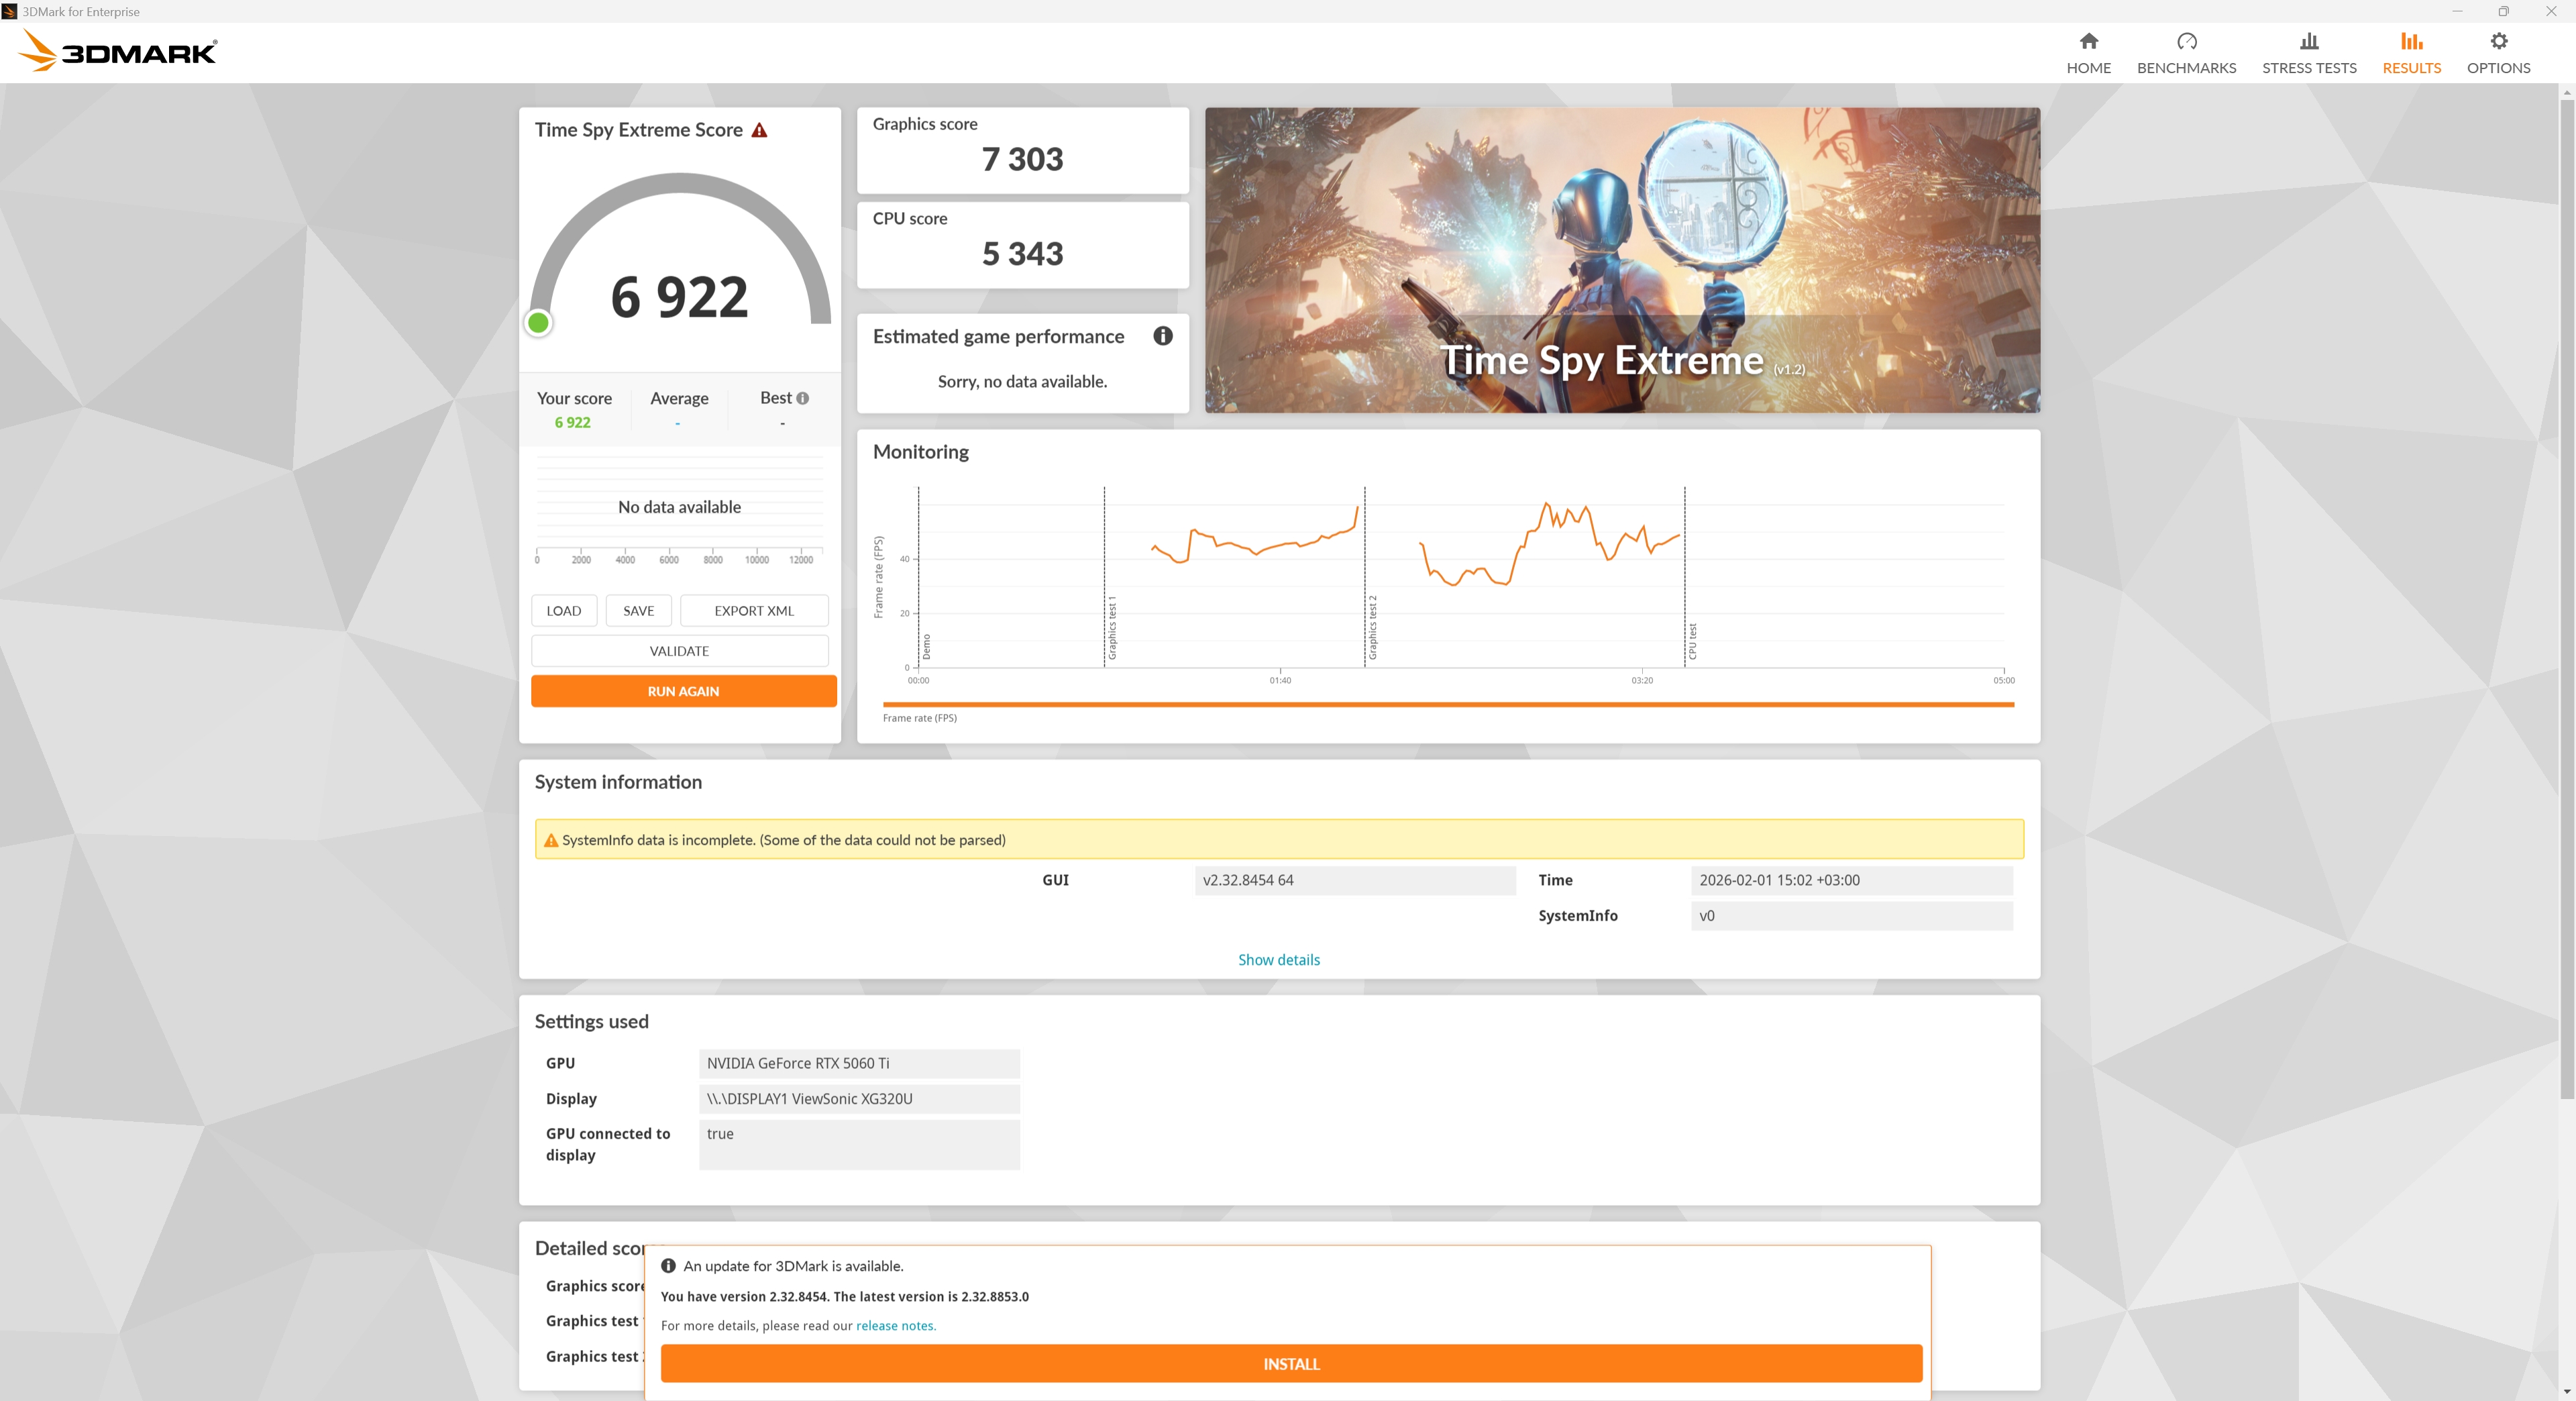Image resolution: width=2576 pixels, height=1401 pixels.
Task: Open the Benchmarks gauge icon
Action: 2186,41
